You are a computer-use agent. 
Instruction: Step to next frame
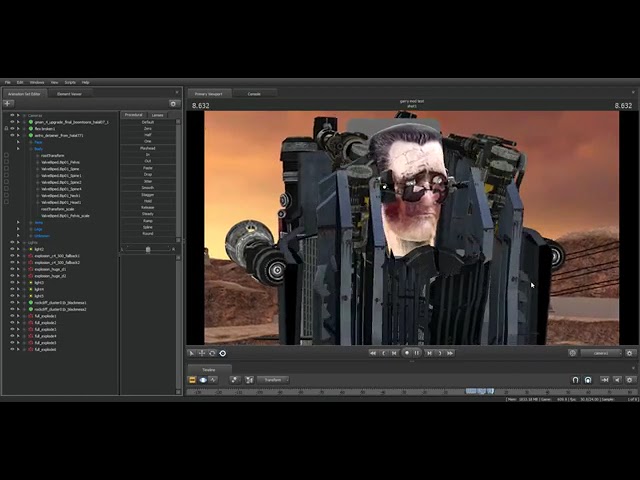tap(440, 353)
